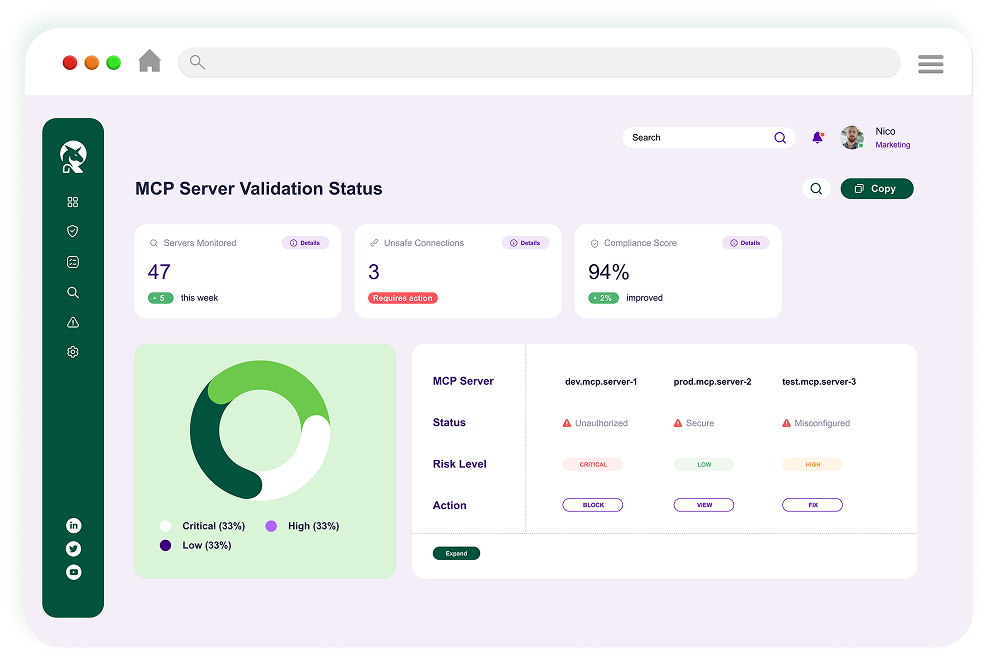Open the YouTube icon in sidebar
The width and height of the screenshot is (986, 658).
point(73,572)
